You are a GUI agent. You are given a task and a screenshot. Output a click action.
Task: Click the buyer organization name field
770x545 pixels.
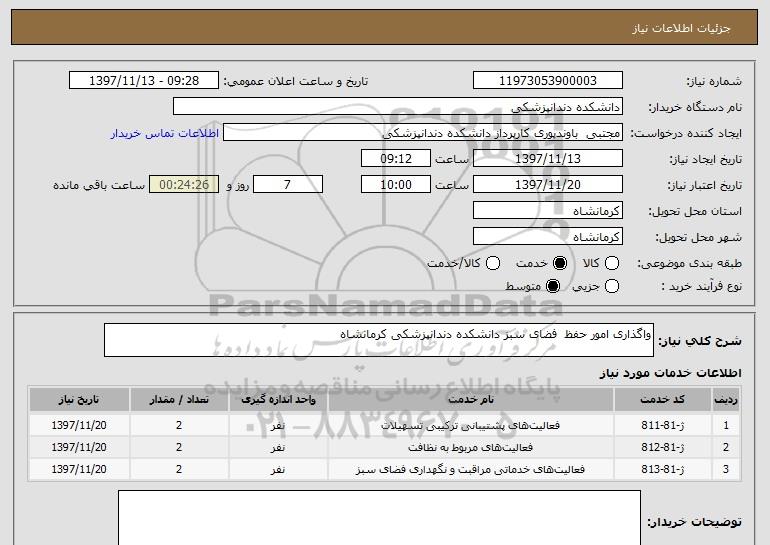point(398,107)
